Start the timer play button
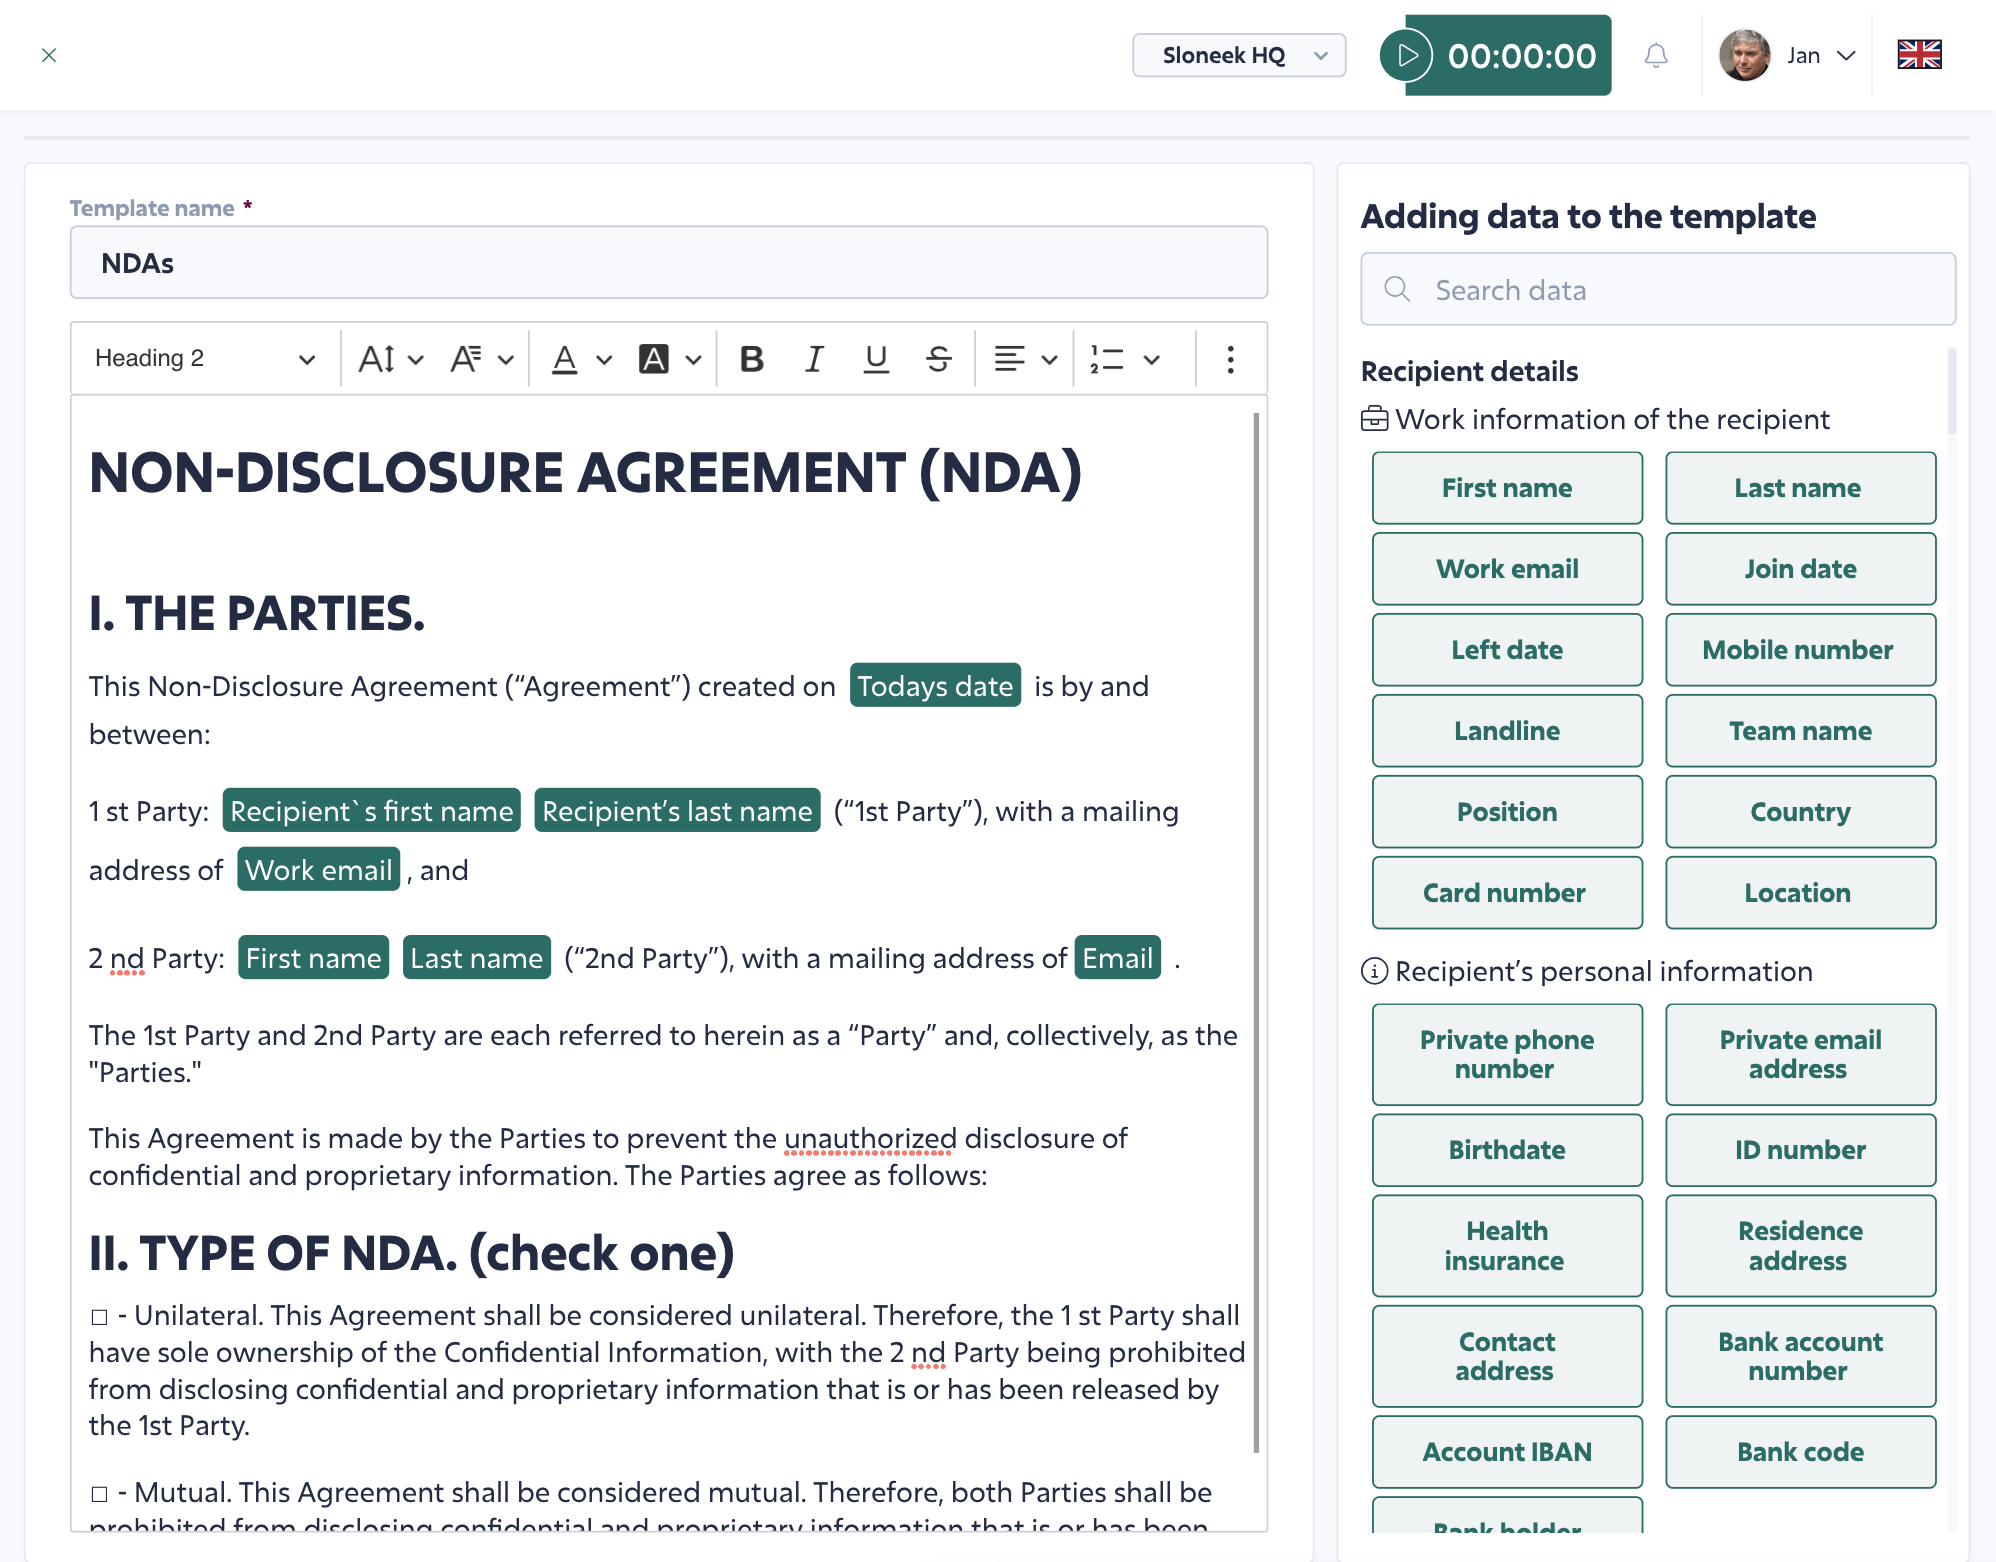This screenshot has width=1996, height=1562. pyautogui.click(x=1406, y=55)
